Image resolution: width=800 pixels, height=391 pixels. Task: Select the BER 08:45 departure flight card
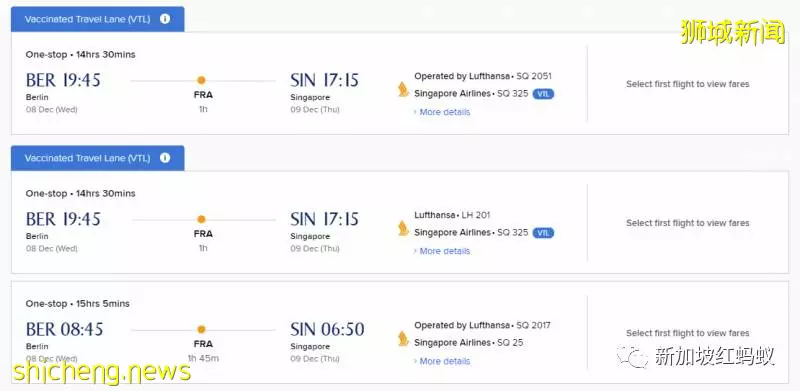click(400, 332)
